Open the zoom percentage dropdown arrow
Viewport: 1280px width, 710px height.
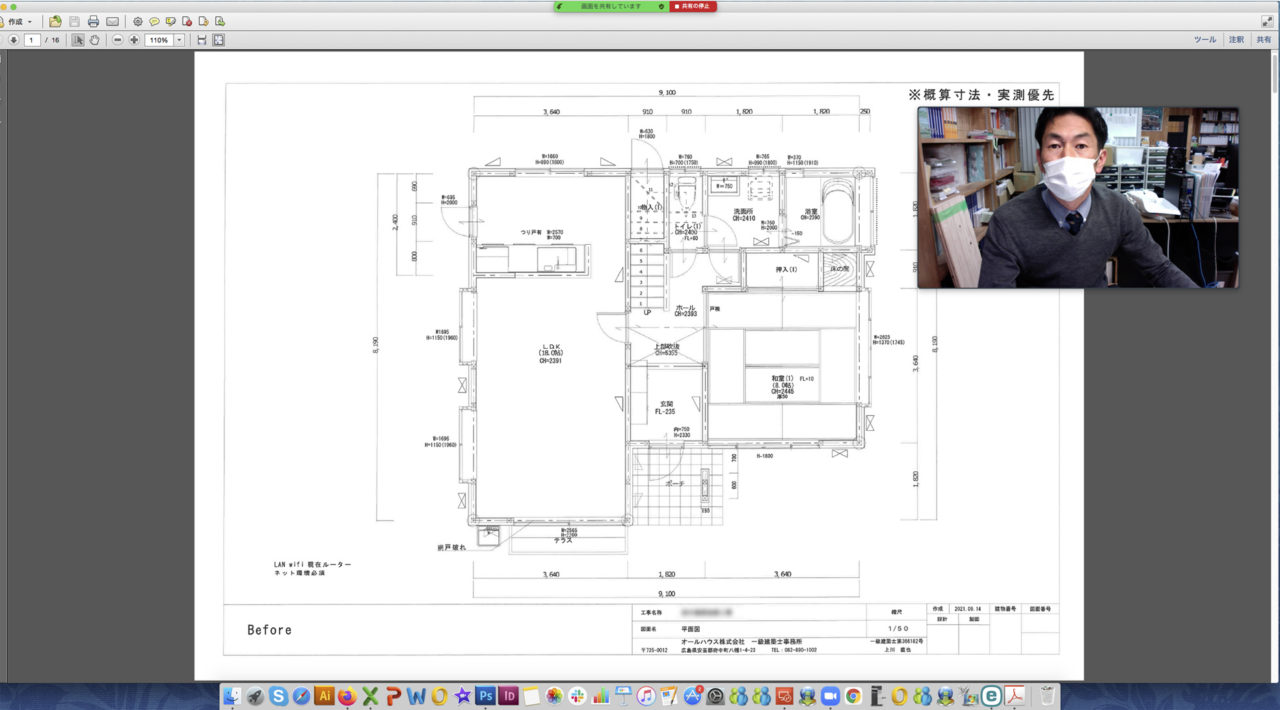[179, 40]
